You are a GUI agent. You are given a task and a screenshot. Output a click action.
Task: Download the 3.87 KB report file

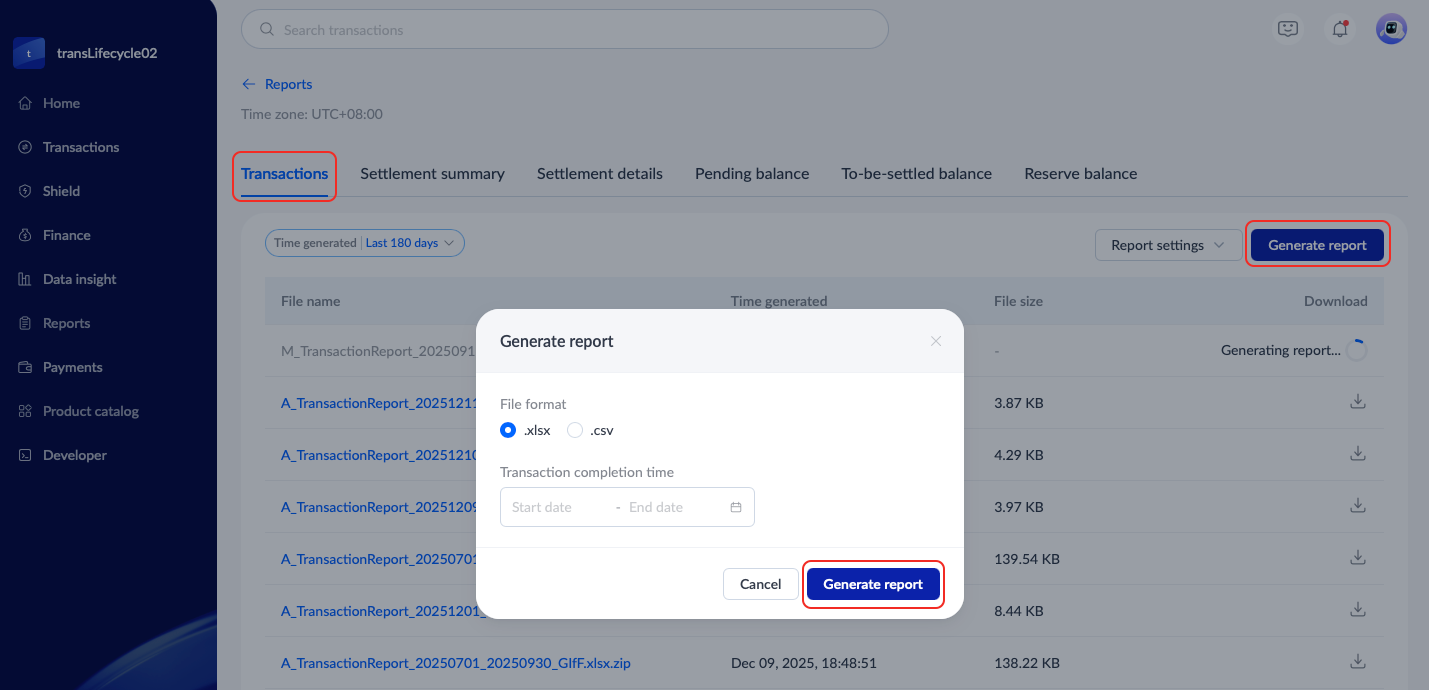[x=1357, y=402]
